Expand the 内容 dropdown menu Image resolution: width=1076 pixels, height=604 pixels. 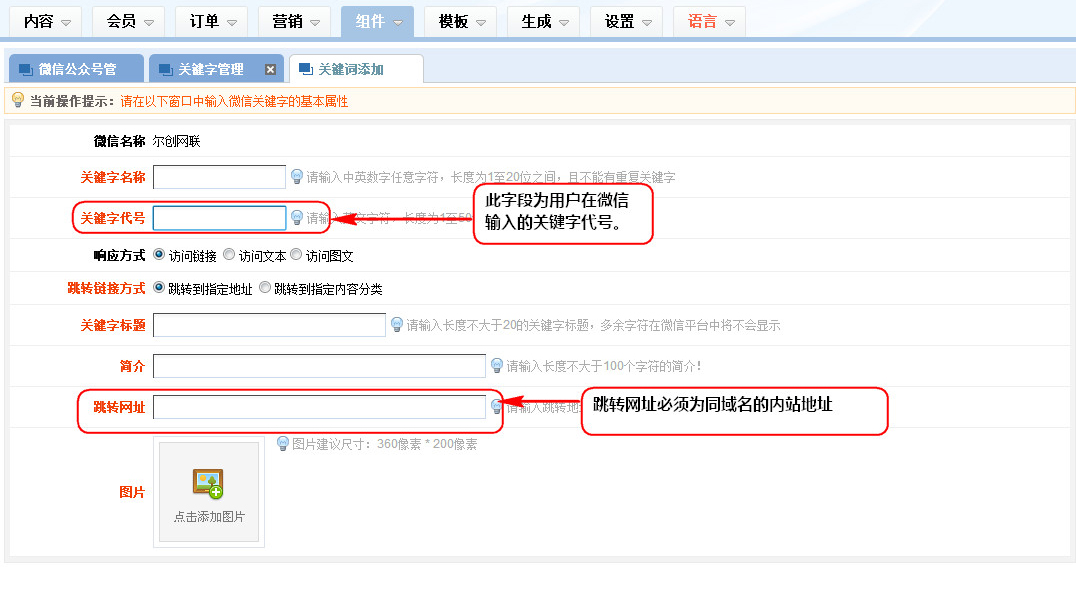(x=48, y=21)
